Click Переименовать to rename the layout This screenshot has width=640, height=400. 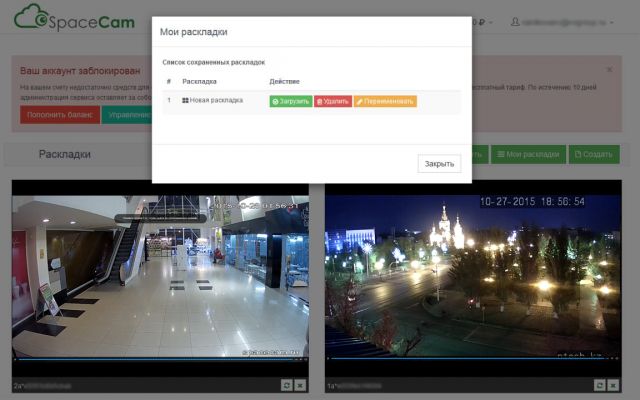coord(385,101)
